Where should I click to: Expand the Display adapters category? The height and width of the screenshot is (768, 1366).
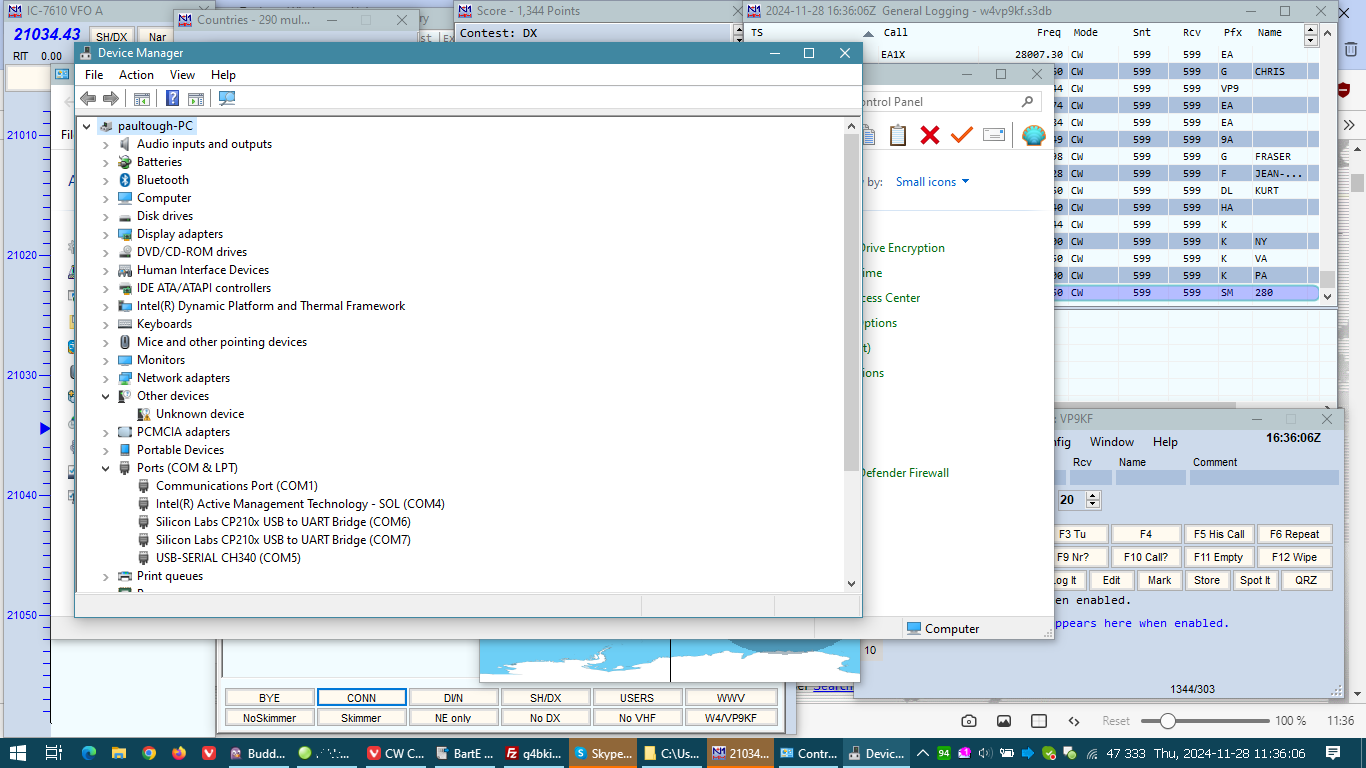click(106, 234)
